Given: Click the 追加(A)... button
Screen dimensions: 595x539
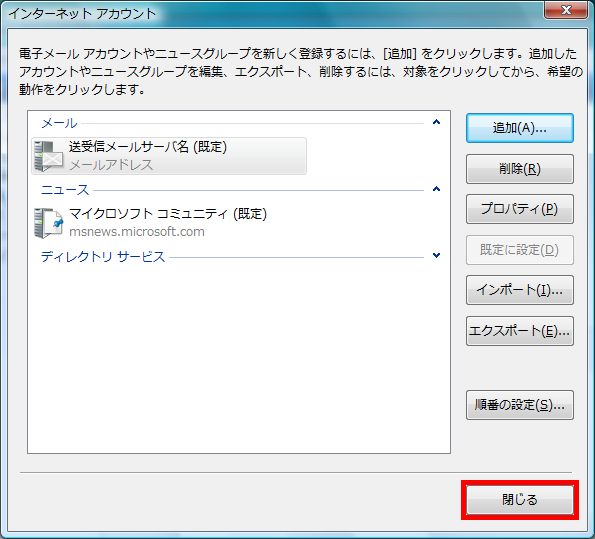Looking at the screenshot, I should point(519,128).
